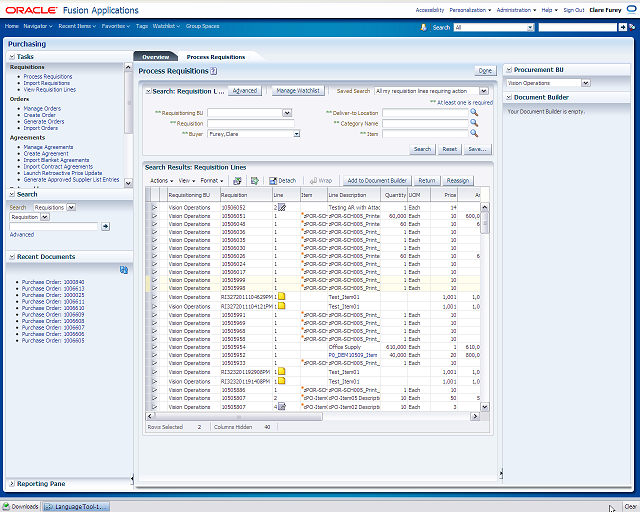
Task: Open the Saved Search dropdown
Action: [484, 91]
